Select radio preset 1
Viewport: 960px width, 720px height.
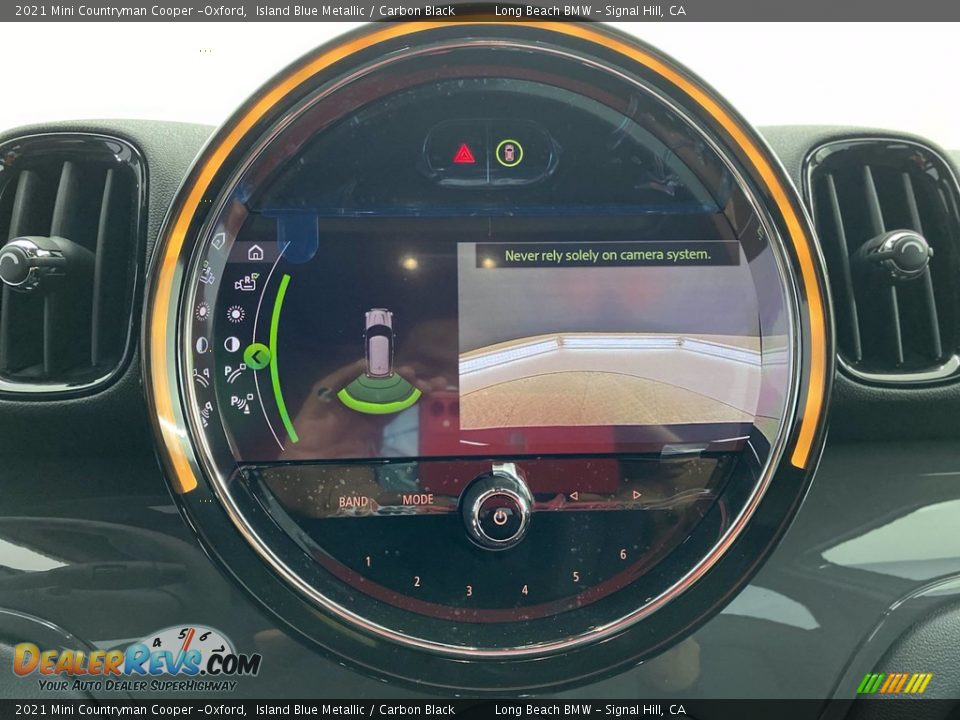pos(368,561)
